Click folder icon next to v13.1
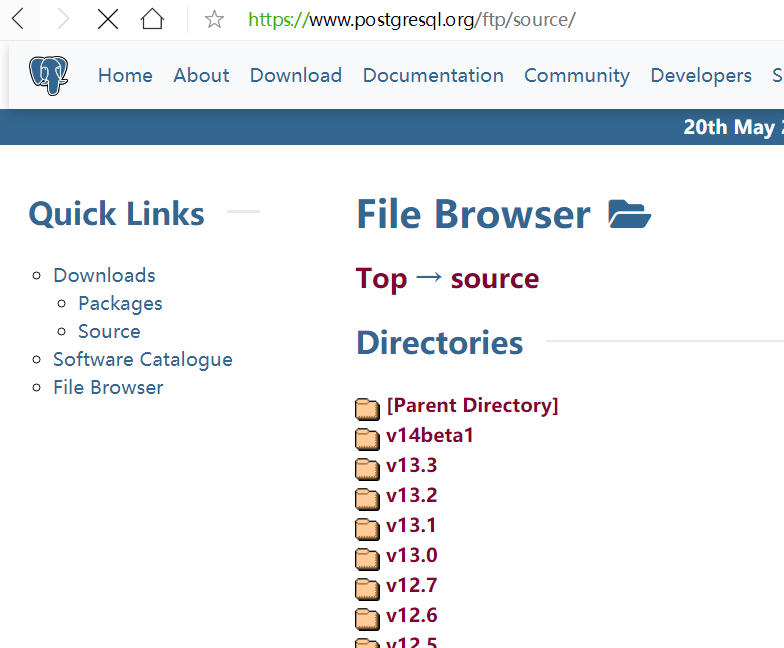 (368, 528)
